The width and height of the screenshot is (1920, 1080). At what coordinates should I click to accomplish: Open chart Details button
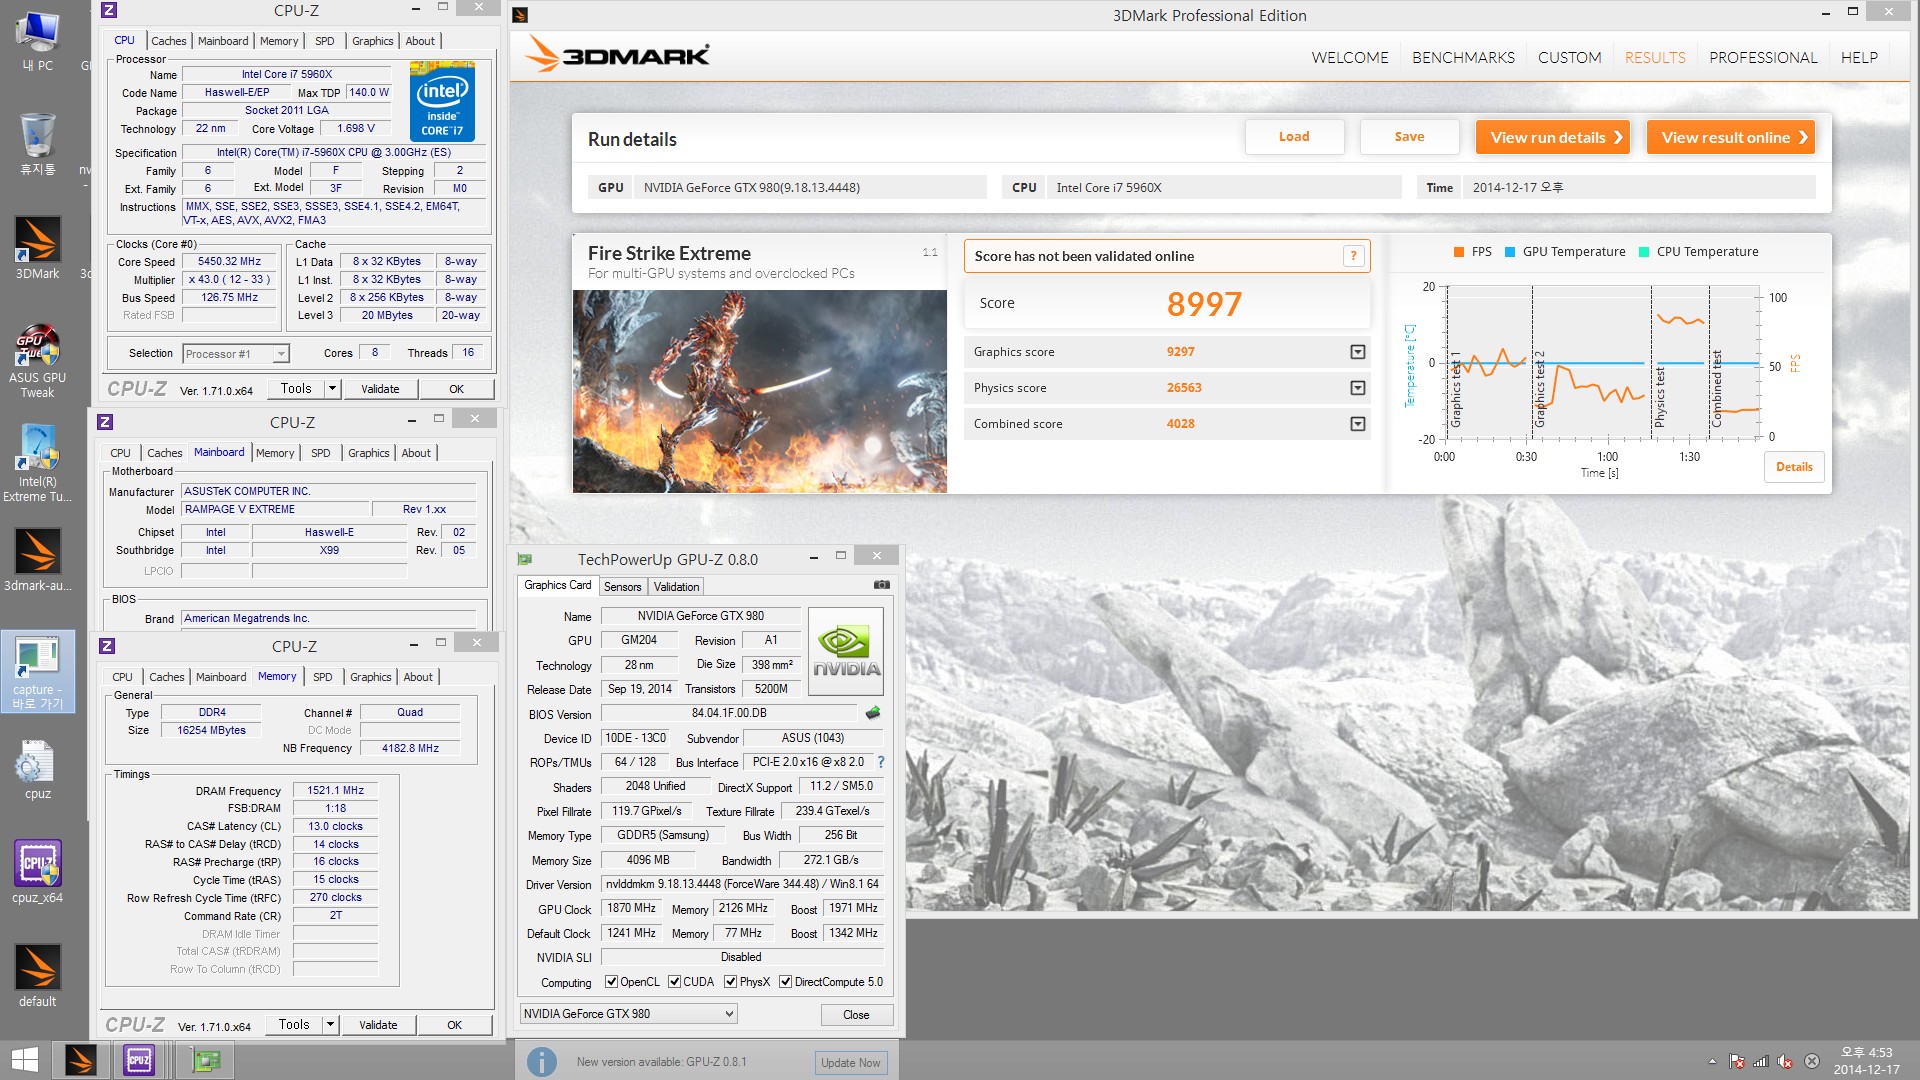pos(1794,467)
